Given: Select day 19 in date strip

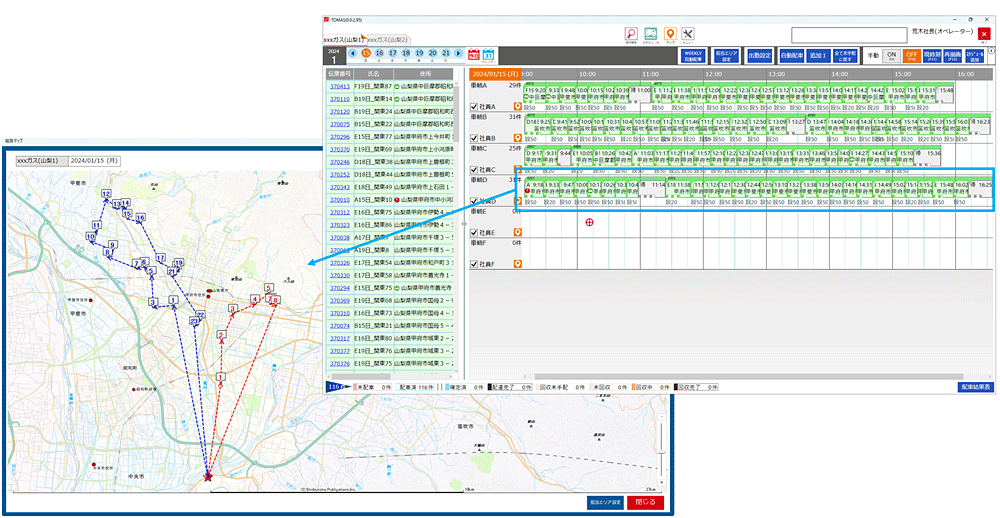Looking at the screenshot, I should pos(420,54).
